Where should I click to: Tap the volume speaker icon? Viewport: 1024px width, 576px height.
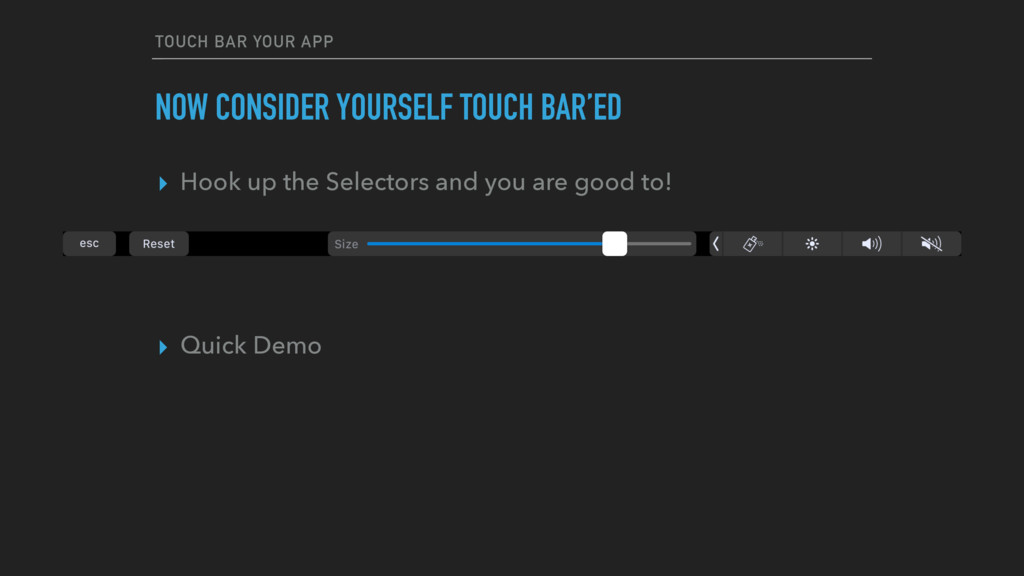click(x=872, y=244)
